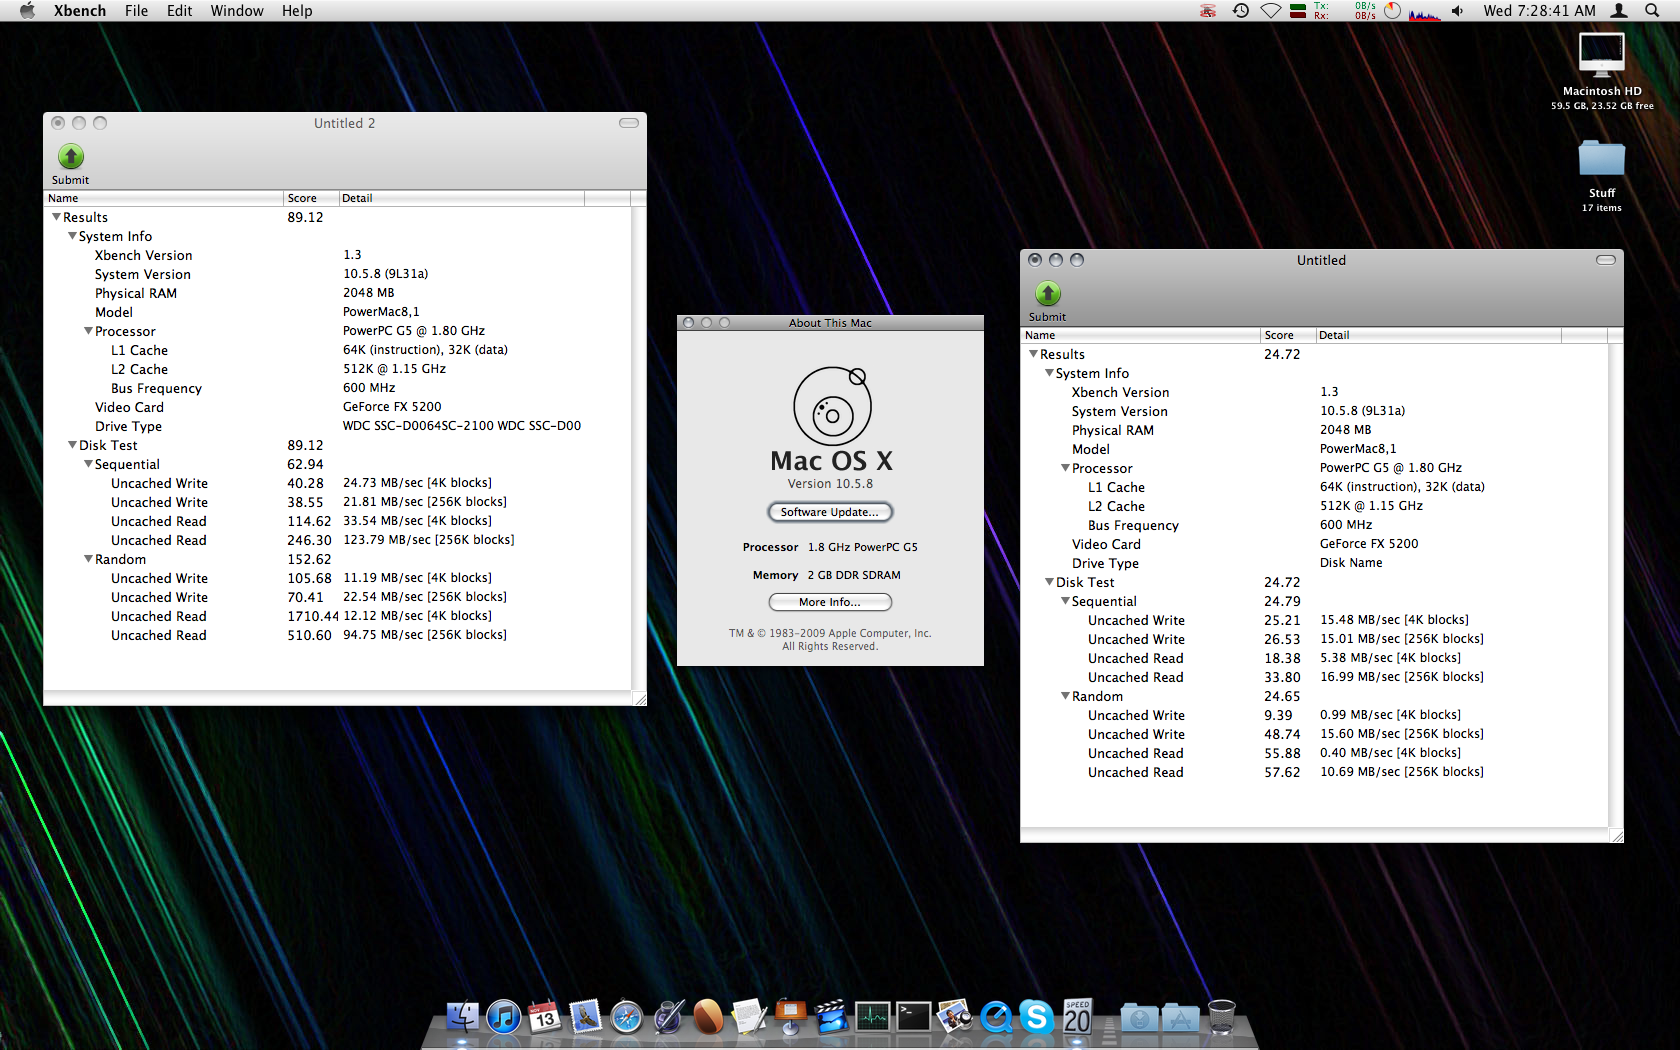Open Activity Monitor in dock
Image resolution: width=1680 pixels, height=1050 pixels.
point(872,1017)
